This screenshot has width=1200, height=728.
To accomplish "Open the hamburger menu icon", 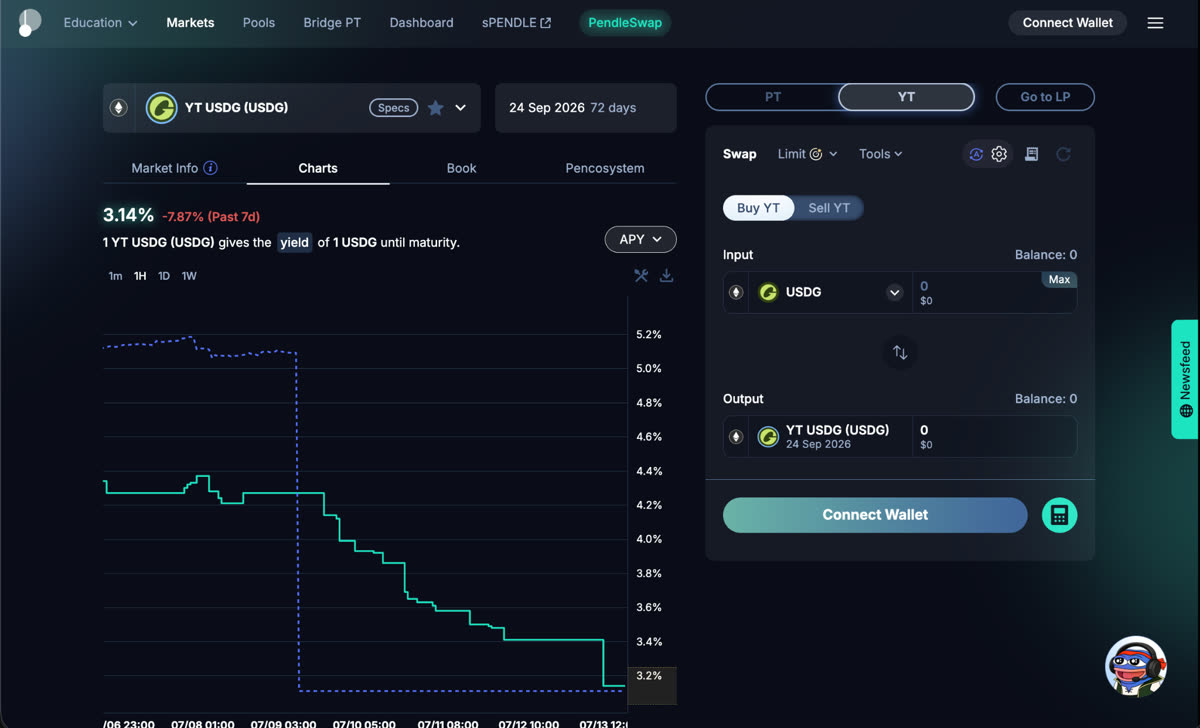I will click(x=1155, y=23).
